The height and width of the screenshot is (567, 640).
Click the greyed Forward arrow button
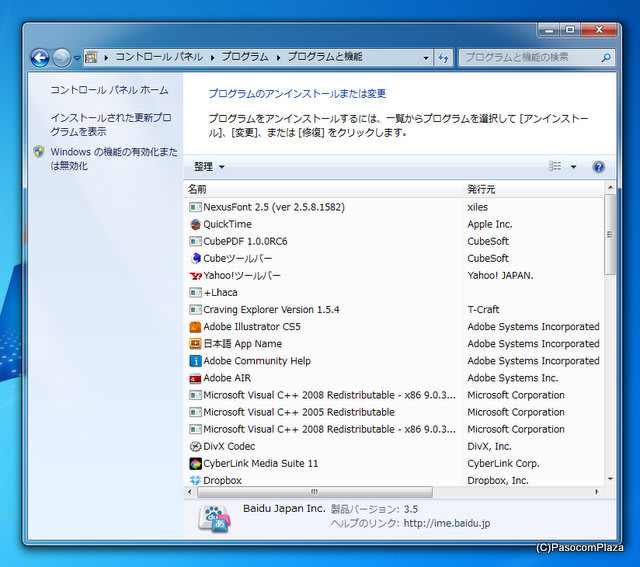(62, 58)
